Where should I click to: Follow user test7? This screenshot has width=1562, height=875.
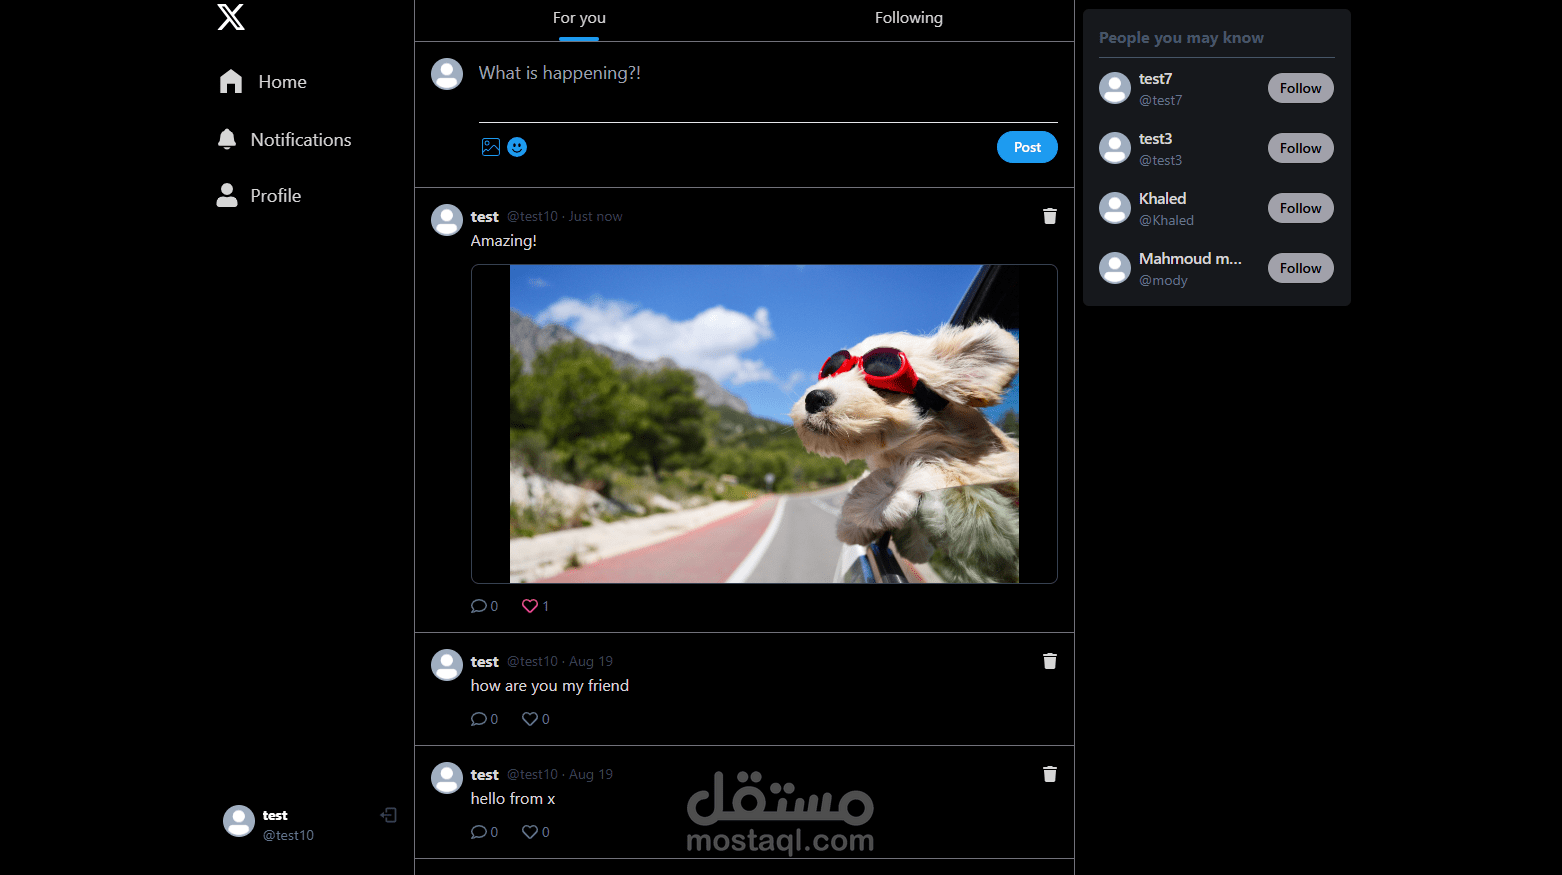click(1300, 87)
